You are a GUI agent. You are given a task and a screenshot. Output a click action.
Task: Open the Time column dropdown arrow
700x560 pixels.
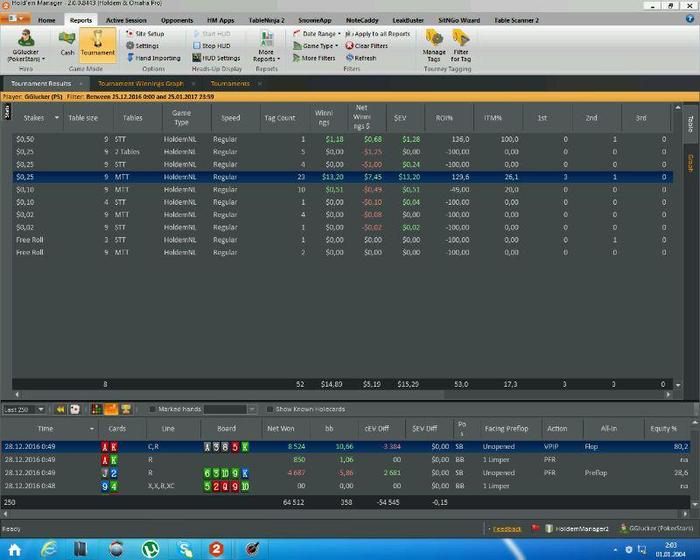coord(92,429)
